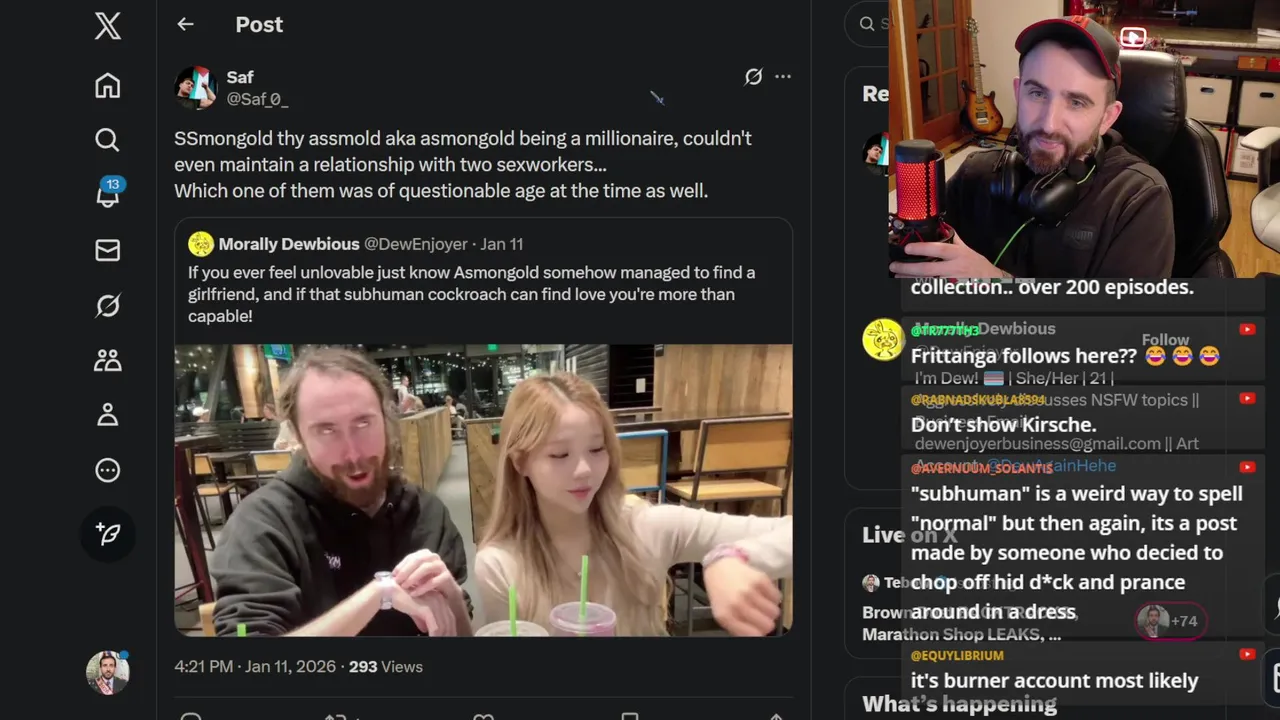Open the @Saf_0_ handle link
This screenshot has height=720, width=1280.
257,99
